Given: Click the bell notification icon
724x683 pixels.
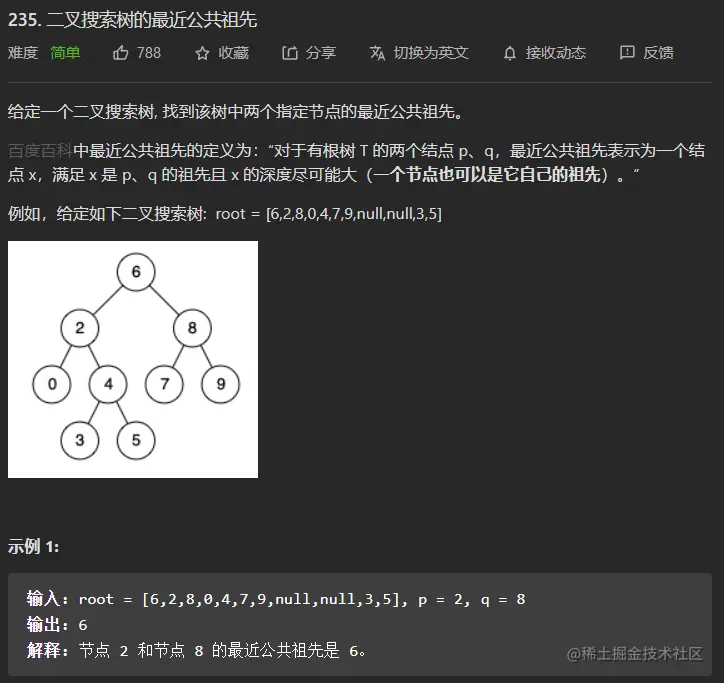Looking at the screenshot, I should tap(510, 53).
